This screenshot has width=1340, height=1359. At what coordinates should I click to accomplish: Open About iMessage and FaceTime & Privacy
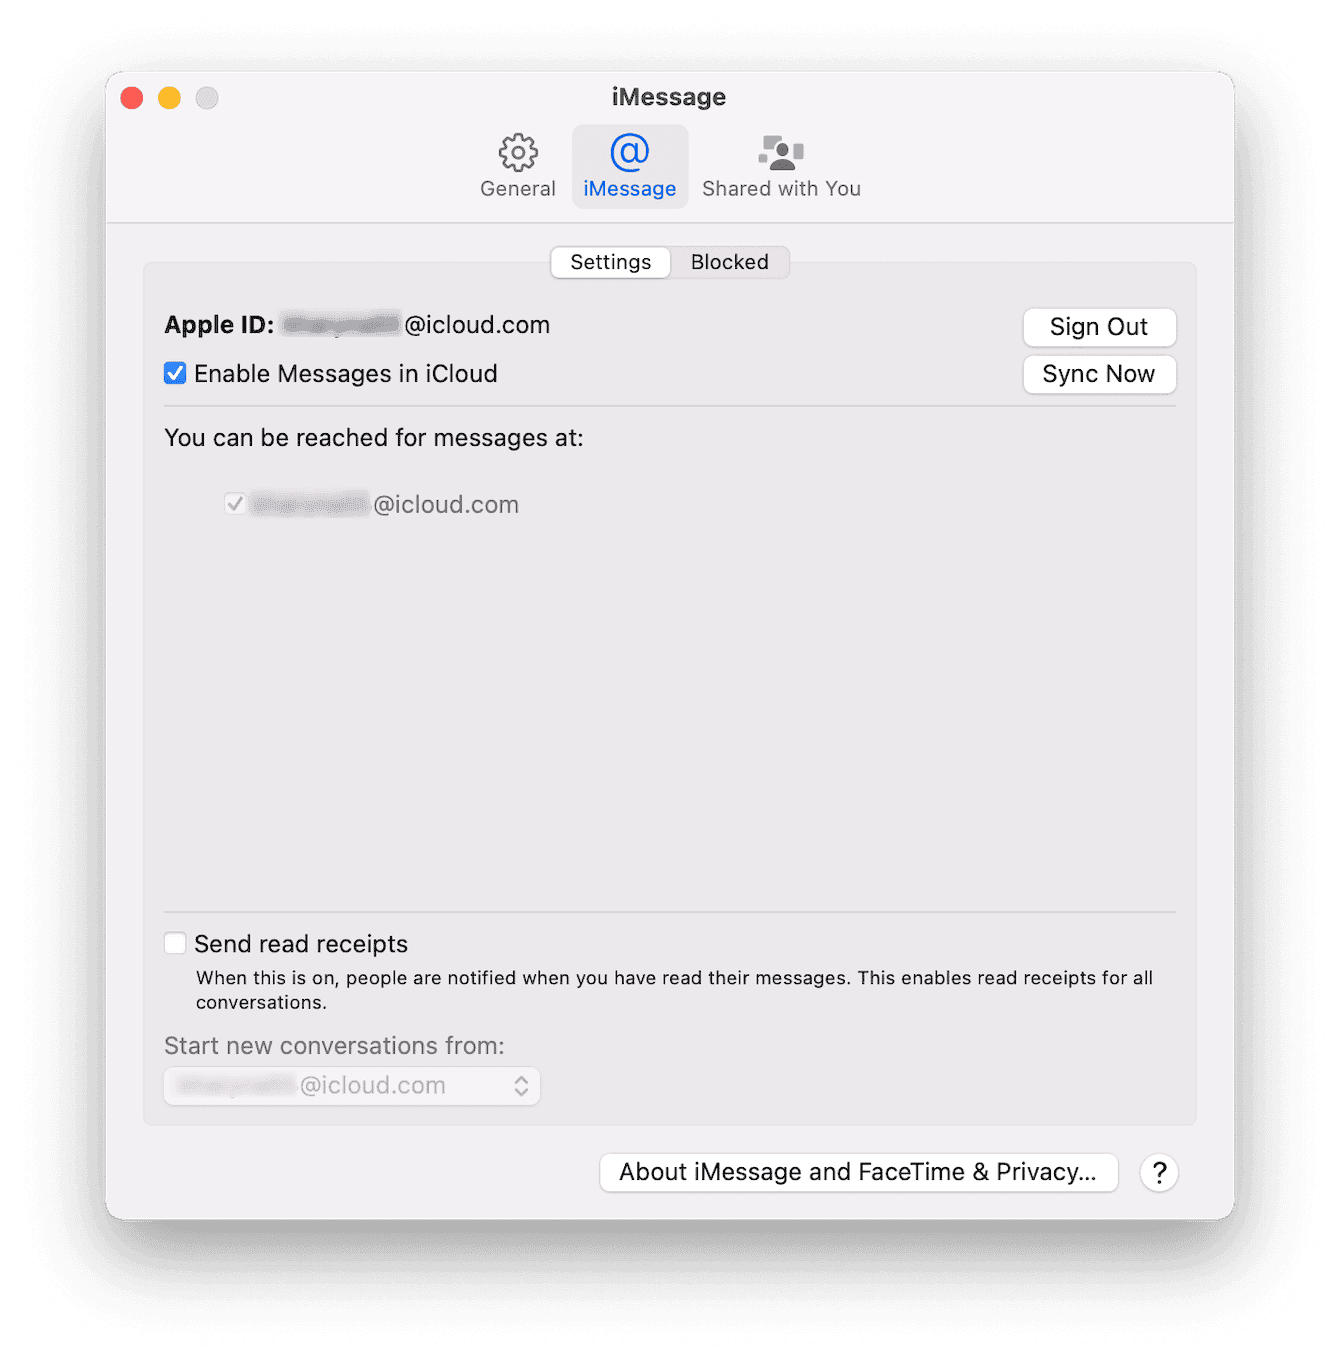click(x=858, y=1172)
